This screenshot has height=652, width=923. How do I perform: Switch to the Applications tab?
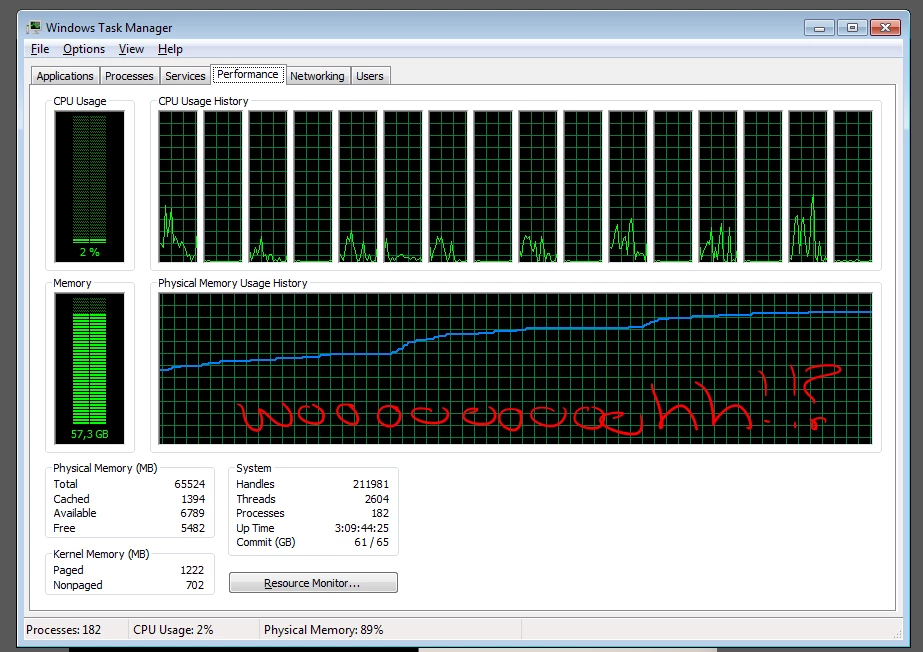[65, 76]
